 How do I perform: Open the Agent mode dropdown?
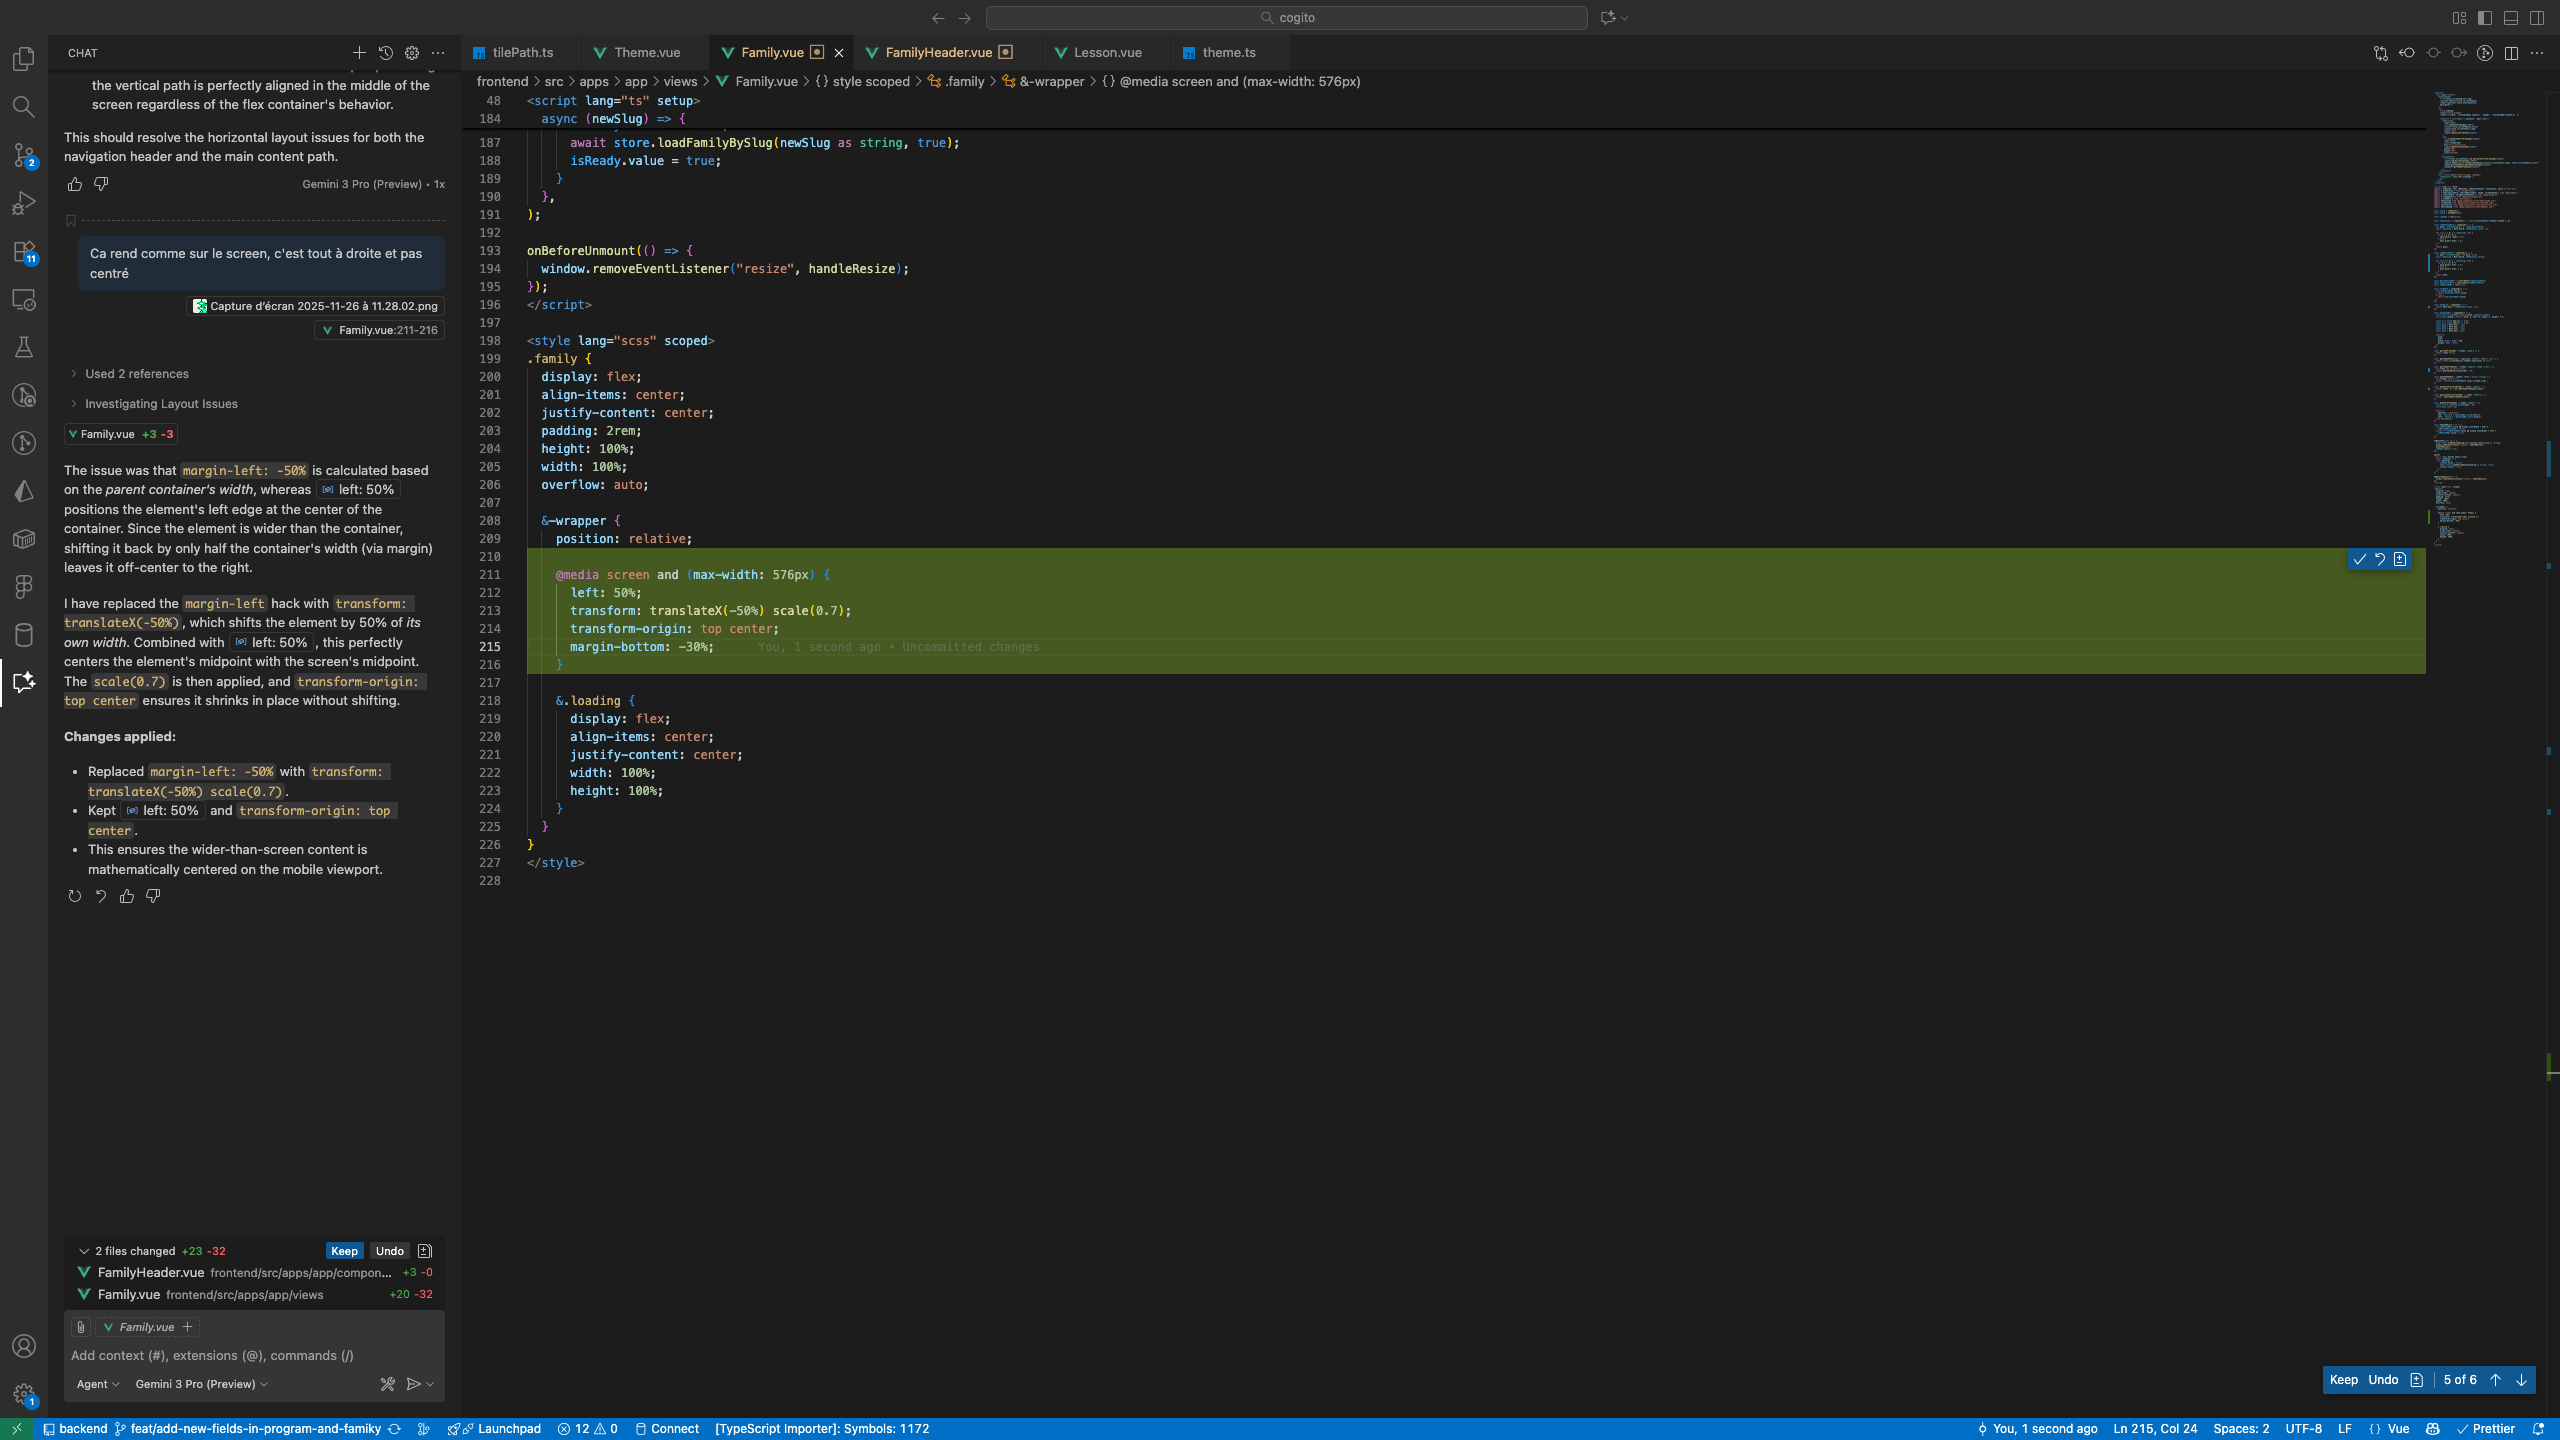point(98,1384)
